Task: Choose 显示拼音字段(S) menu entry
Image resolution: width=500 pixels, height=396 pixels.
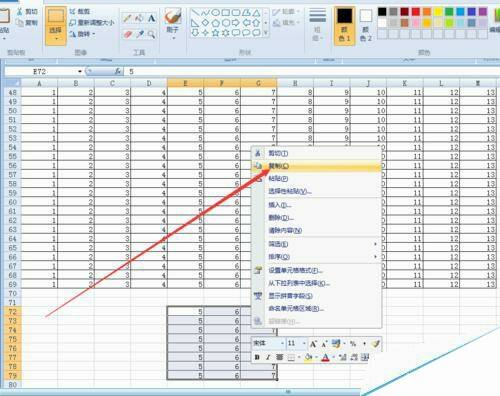Action: click(316, 296)
